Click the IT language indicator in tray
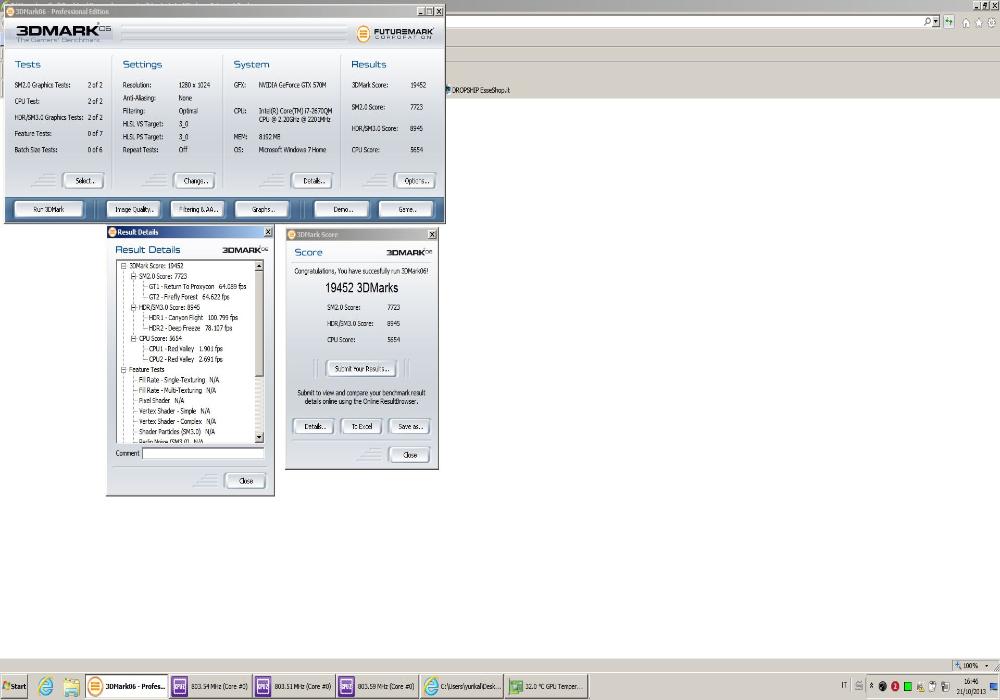 pos(844,686)
